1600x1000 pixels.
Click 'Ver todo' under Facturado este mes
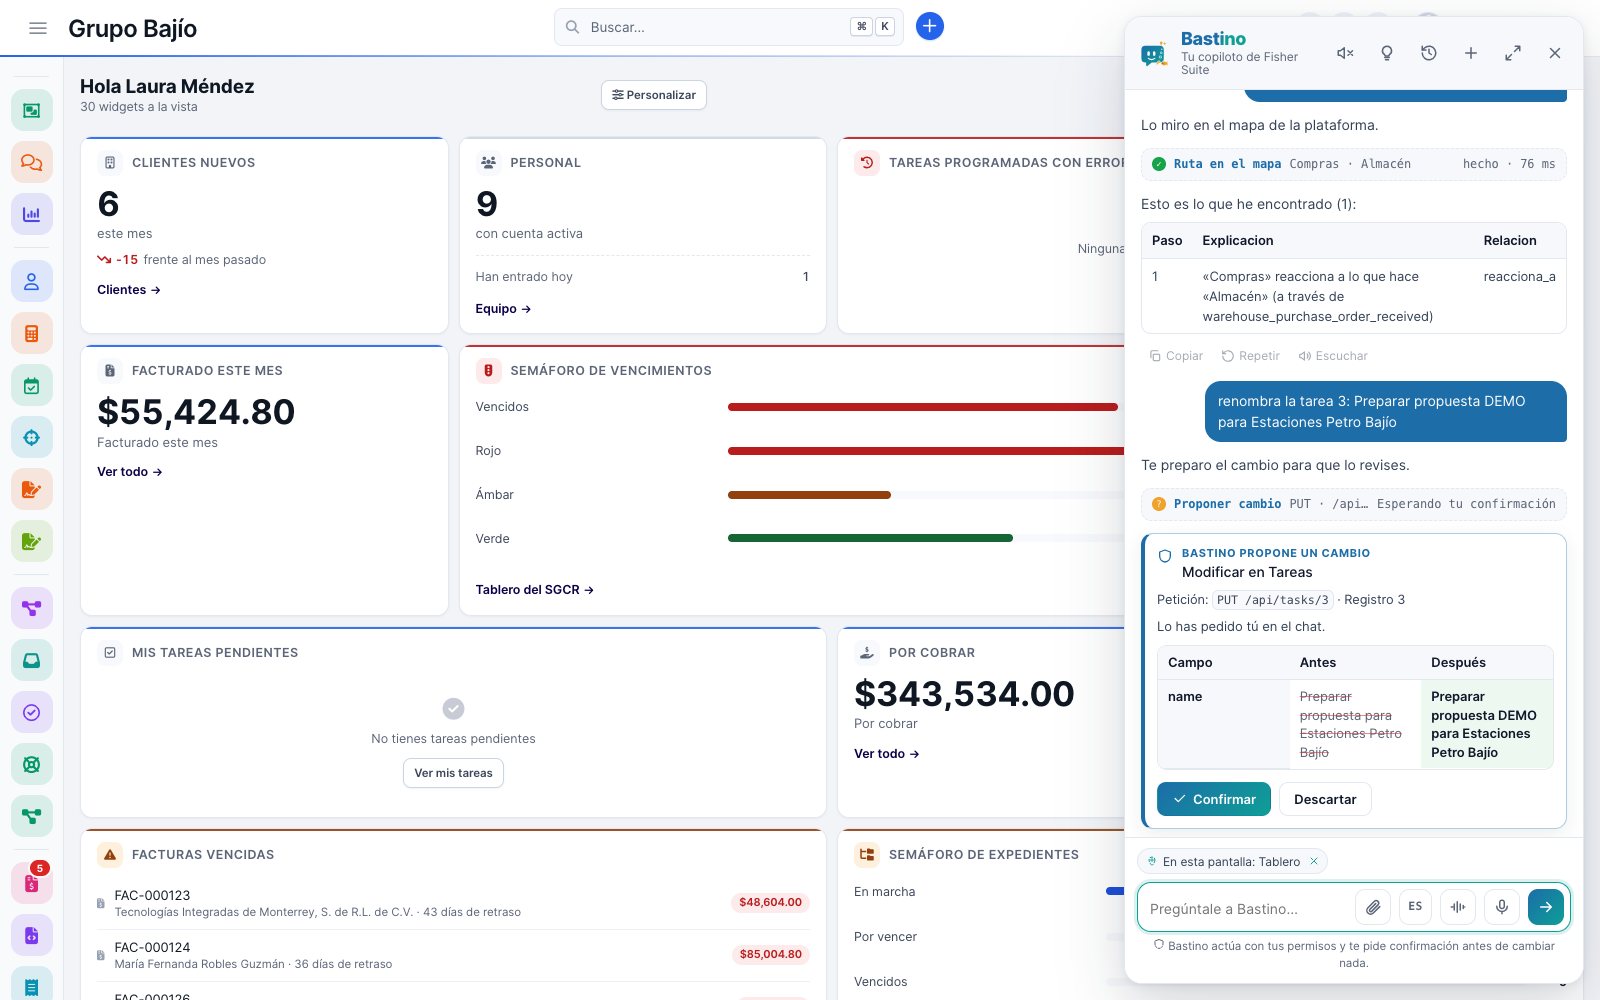pyautogui.click(x=130, y=472)
